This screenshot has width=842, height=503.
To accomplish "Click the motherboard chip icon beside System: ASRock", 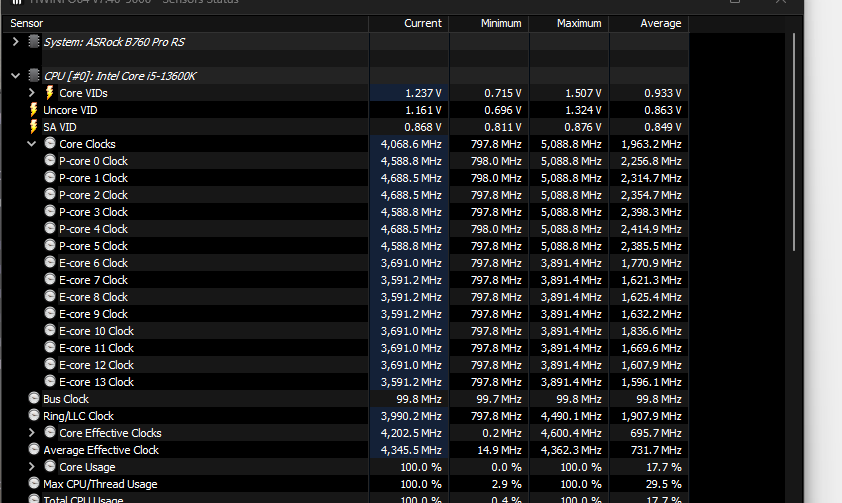I will pyautogui.click(x=34, y=41).
